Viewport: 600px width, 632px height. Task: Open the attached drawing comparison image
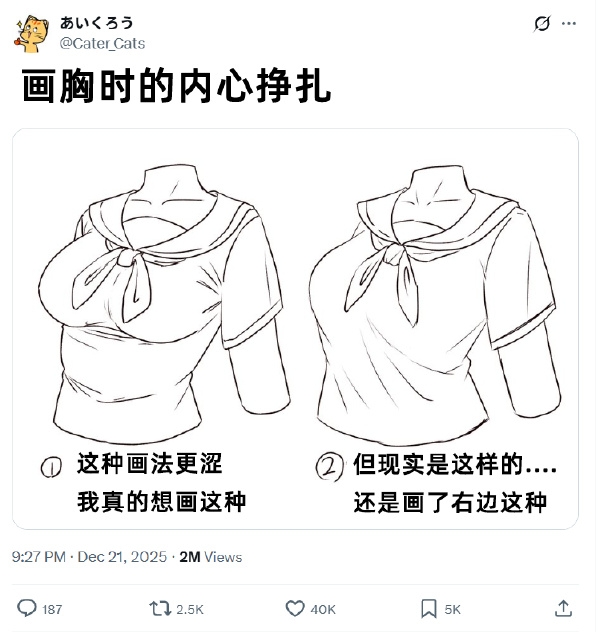pos(295,329)
